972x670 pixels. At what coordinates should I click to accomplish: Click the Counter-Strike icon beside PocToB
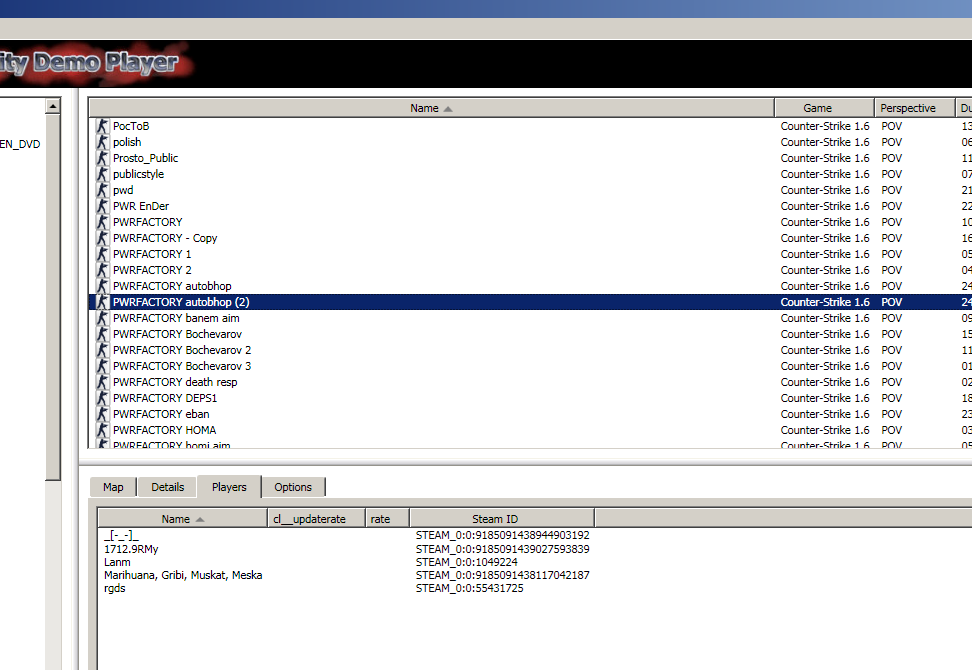click(102, 126)
